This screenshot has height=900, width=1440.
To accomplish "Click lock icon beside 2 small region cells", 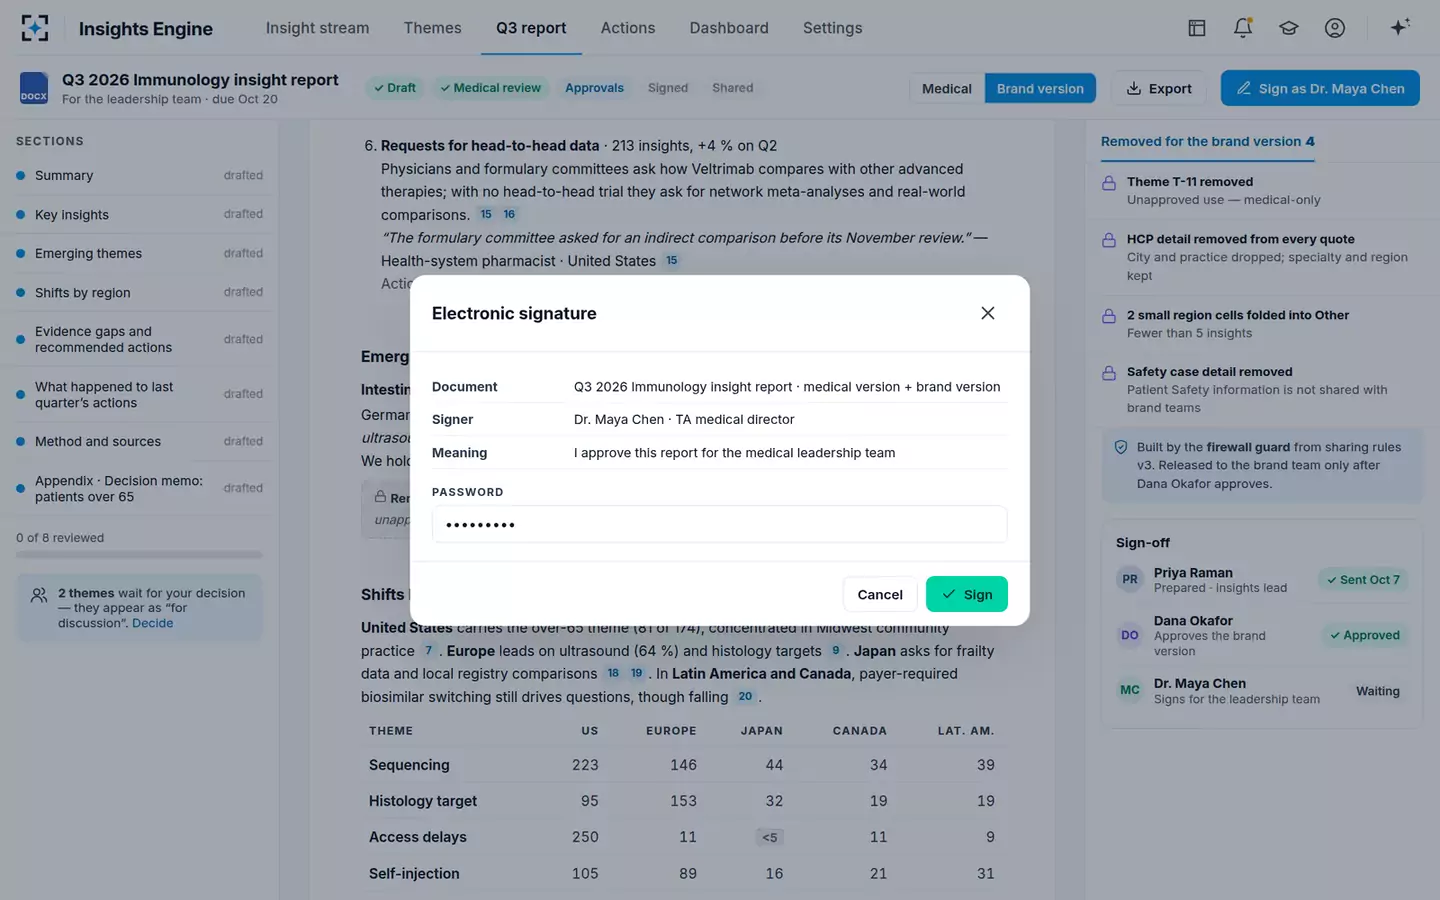I will [1109, 316].
